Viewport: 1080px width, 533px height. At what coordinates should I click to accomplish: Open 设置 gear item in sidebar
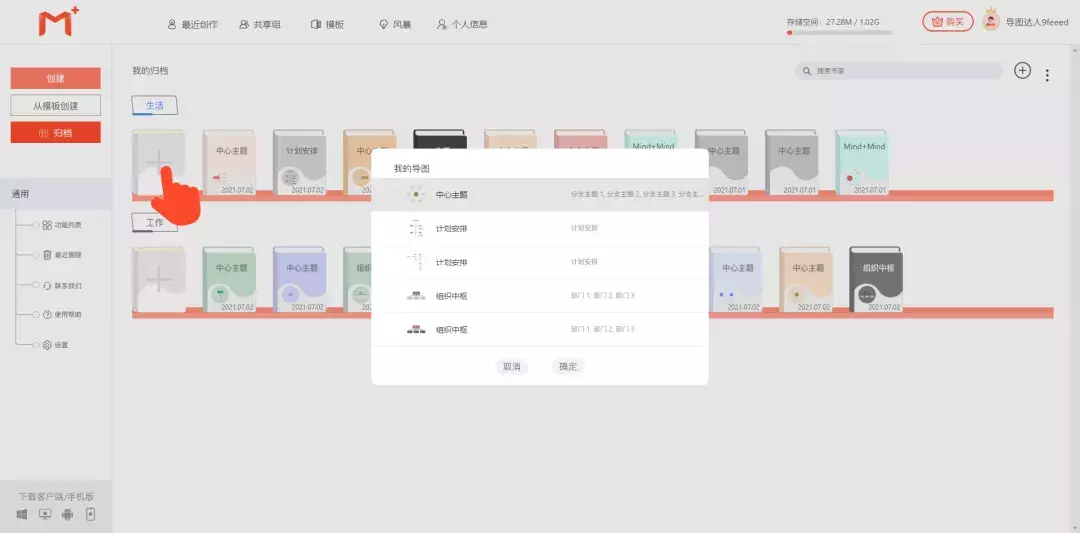[x=55, y=345]
